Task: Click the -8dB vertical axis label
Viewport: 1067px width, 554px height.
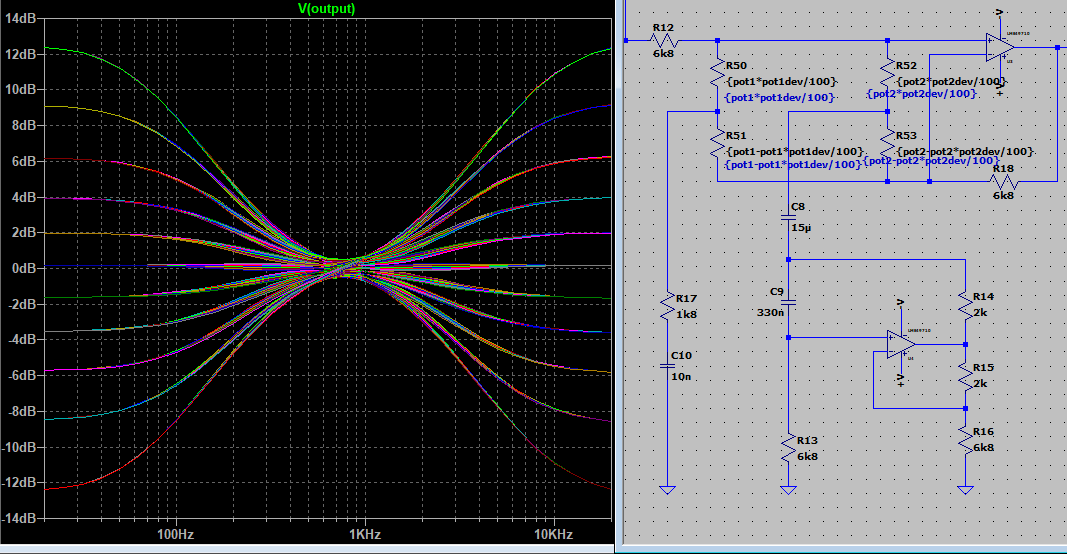Action: coord(21,411)
